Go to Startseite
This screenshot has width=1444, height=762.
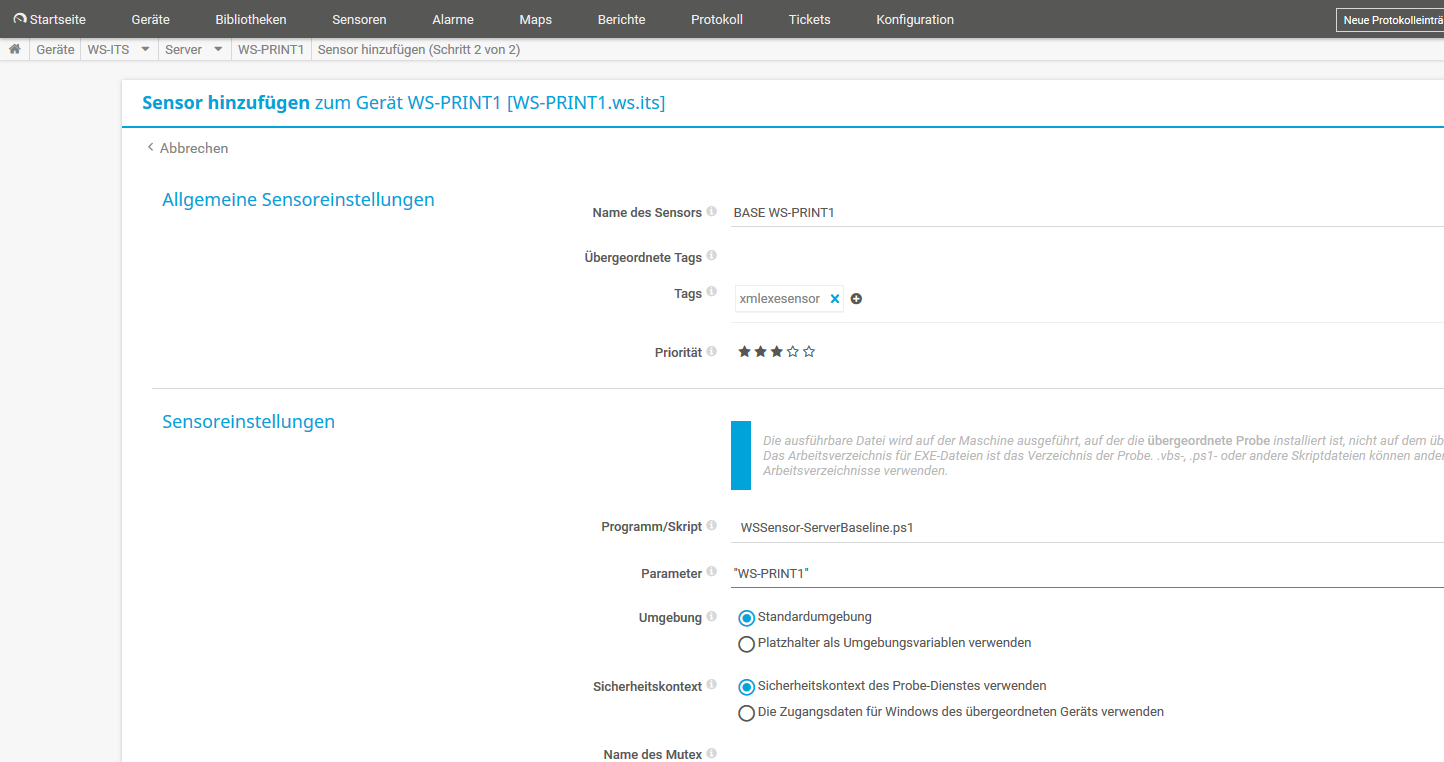coord(58,19)
